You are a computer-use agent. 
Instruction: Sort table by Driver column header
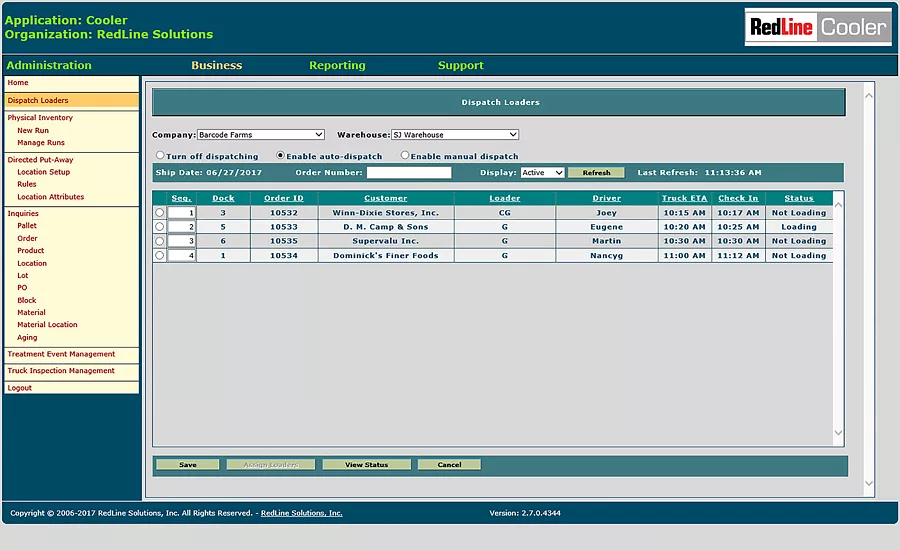pyautogui.click(x=607, y=198)
